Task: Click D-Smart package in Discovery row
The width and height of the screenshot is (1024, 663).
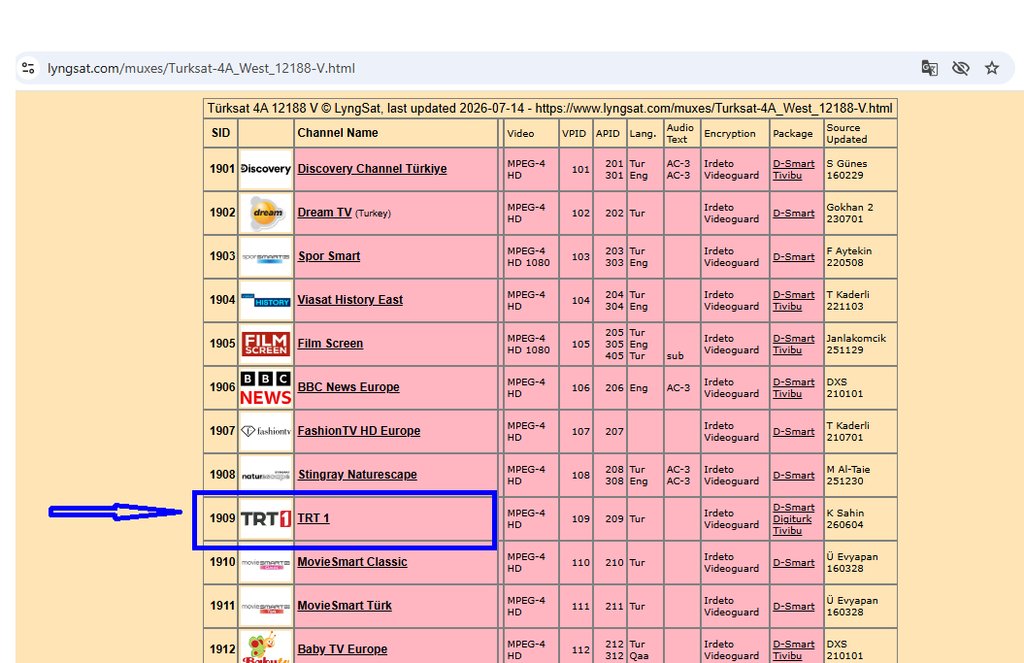Action: [x=793, y=163]
